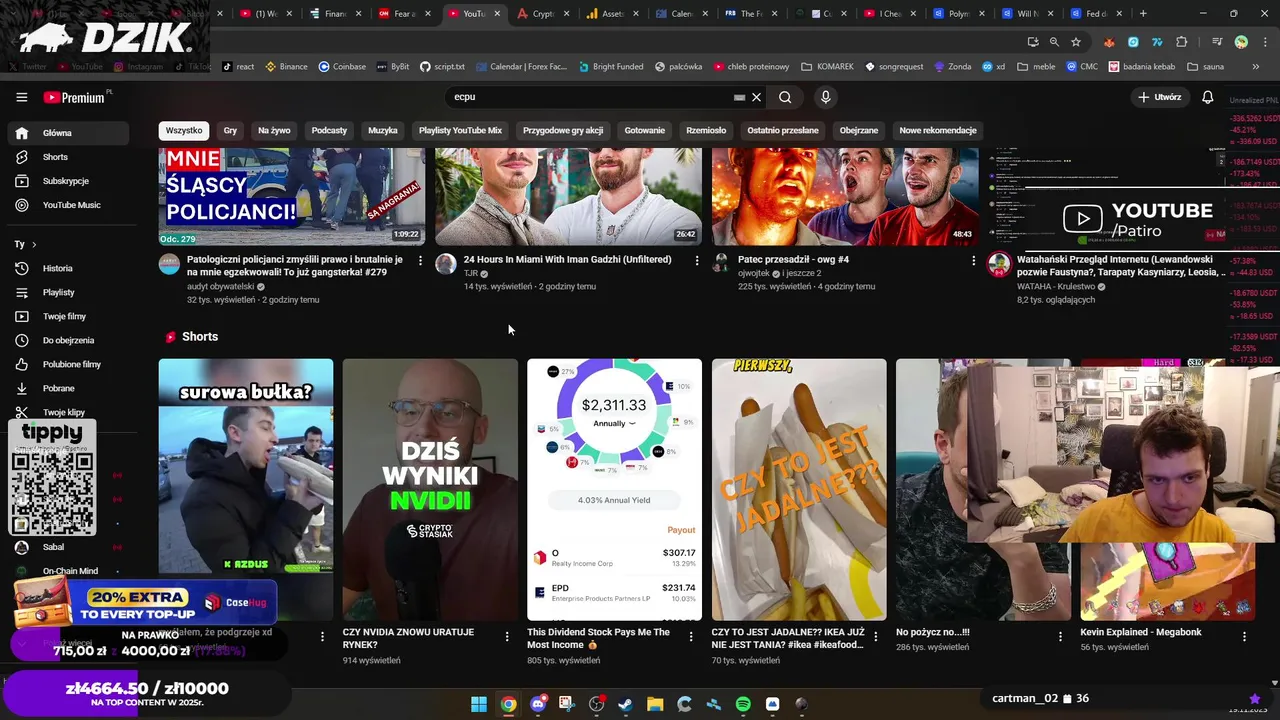Image resolution: width=1280 pixels, height=720 pixels.
Task: Select the Podcasty filter chip
Action: [x=329, y=130]
